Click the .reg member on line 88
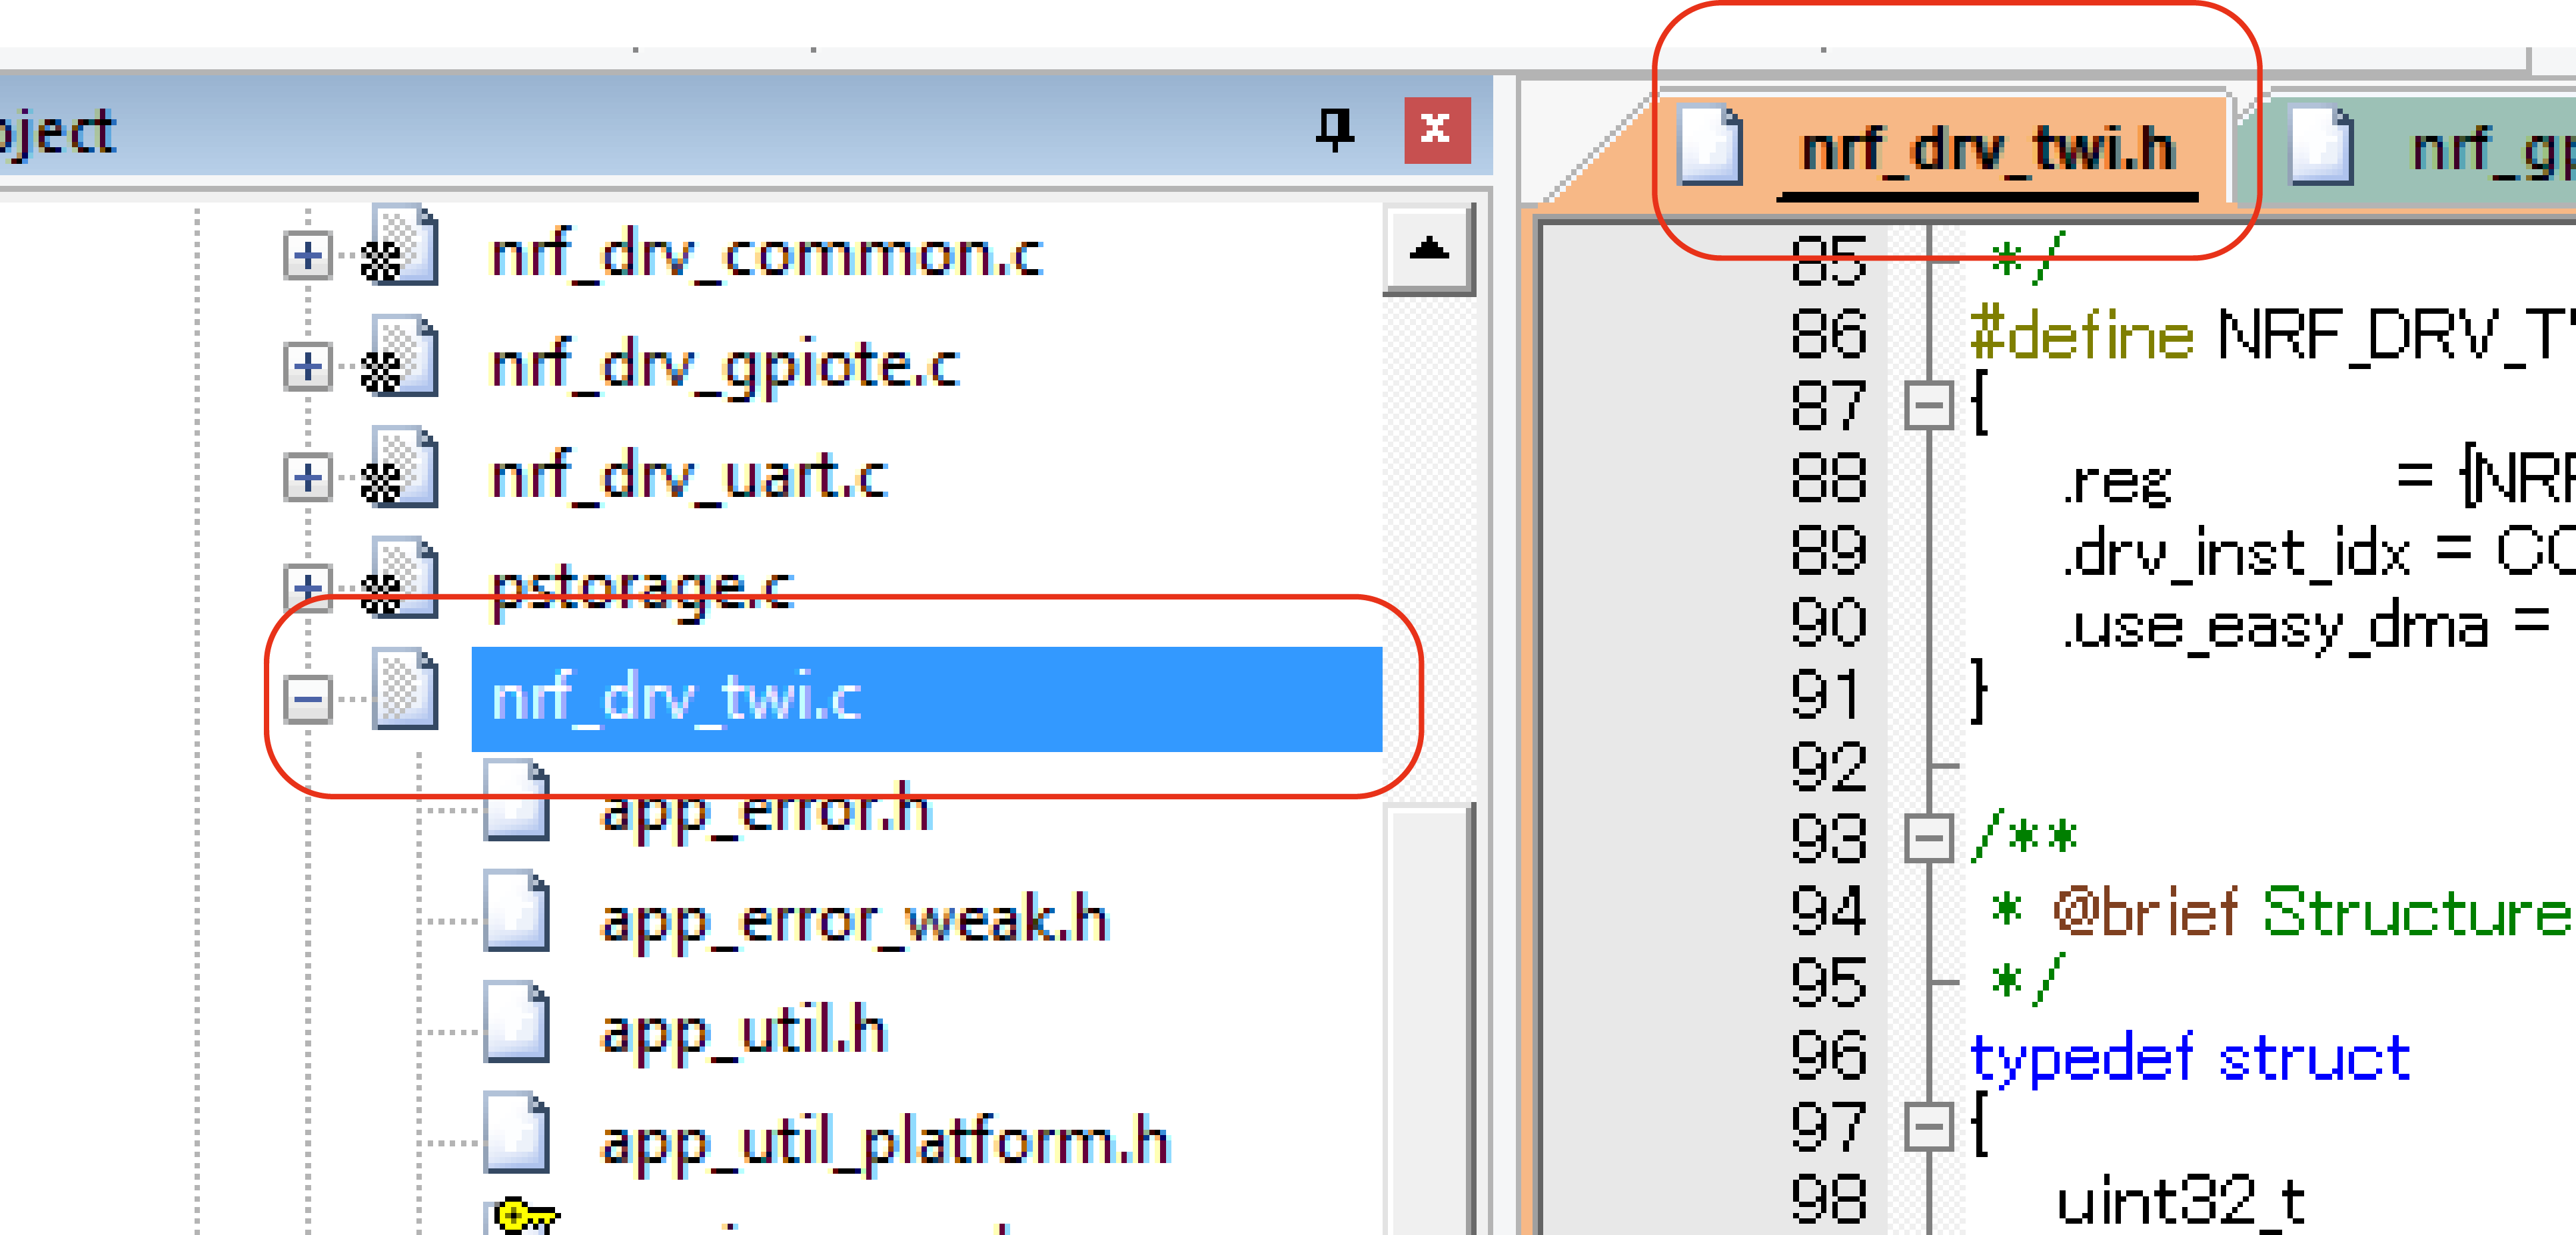The height and width of the screenshot is (1235, 2576). tap(2118, 484)
